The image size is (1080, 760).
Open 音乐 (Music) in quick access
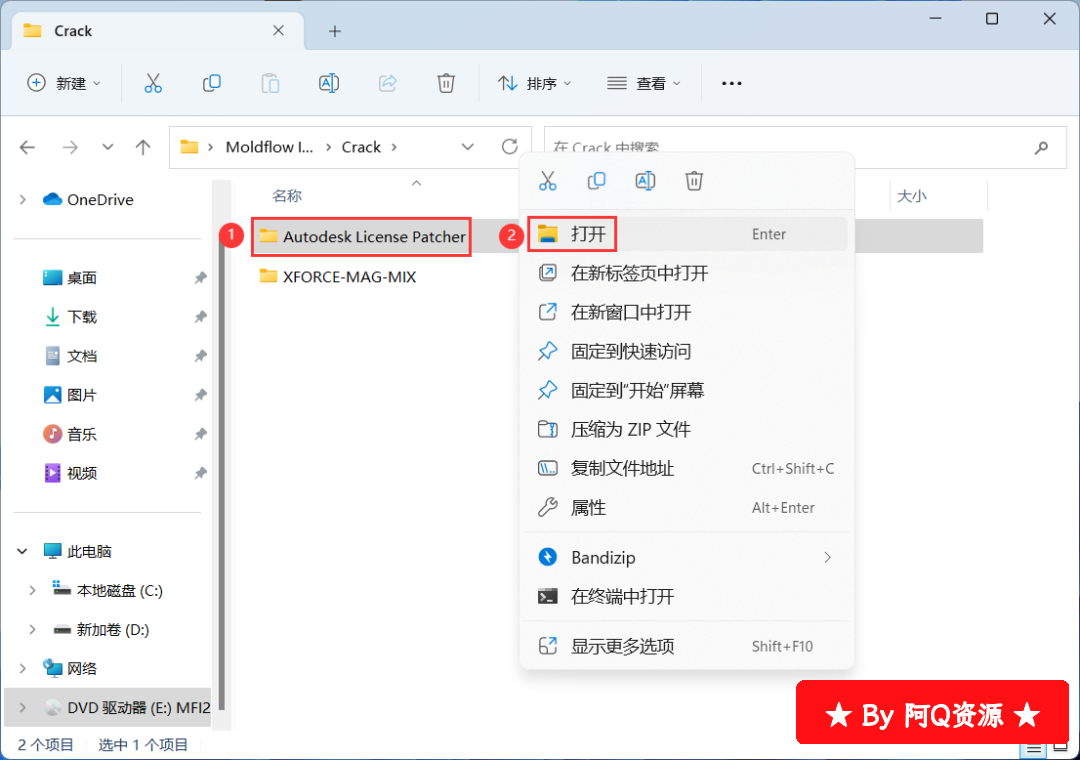coord(81,435)
